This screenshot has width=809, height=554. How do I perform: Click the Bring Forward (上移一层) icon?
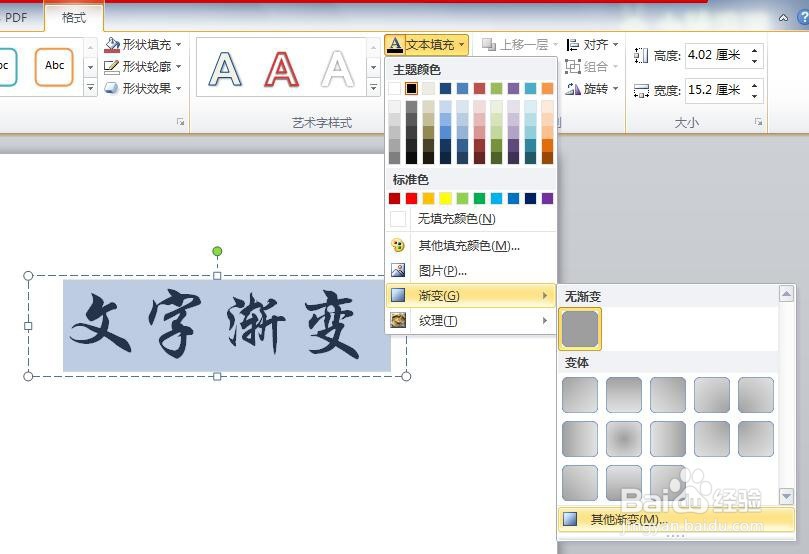click(x=489, y=44)
